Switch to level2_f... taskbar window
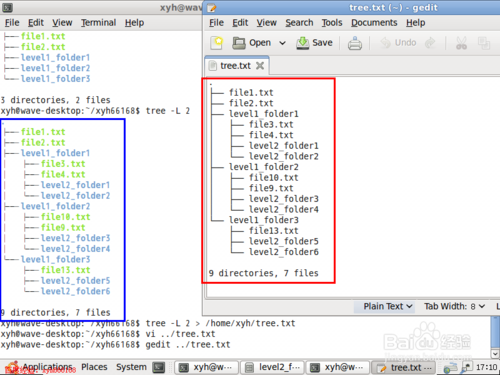 [273, 367]
